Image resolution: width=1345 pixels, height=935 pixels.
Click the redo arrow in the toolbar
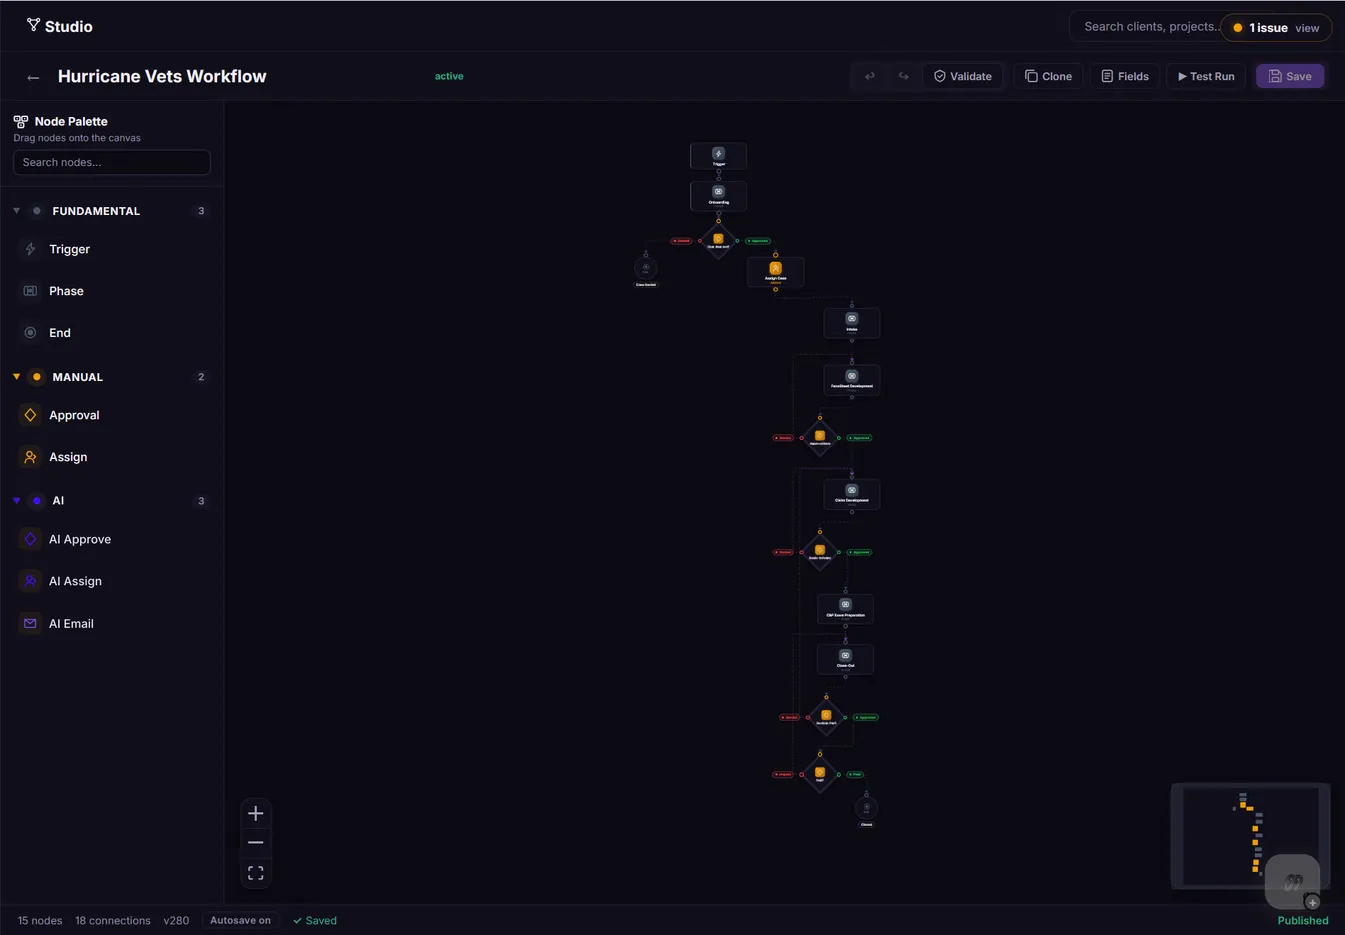(904, 76)
